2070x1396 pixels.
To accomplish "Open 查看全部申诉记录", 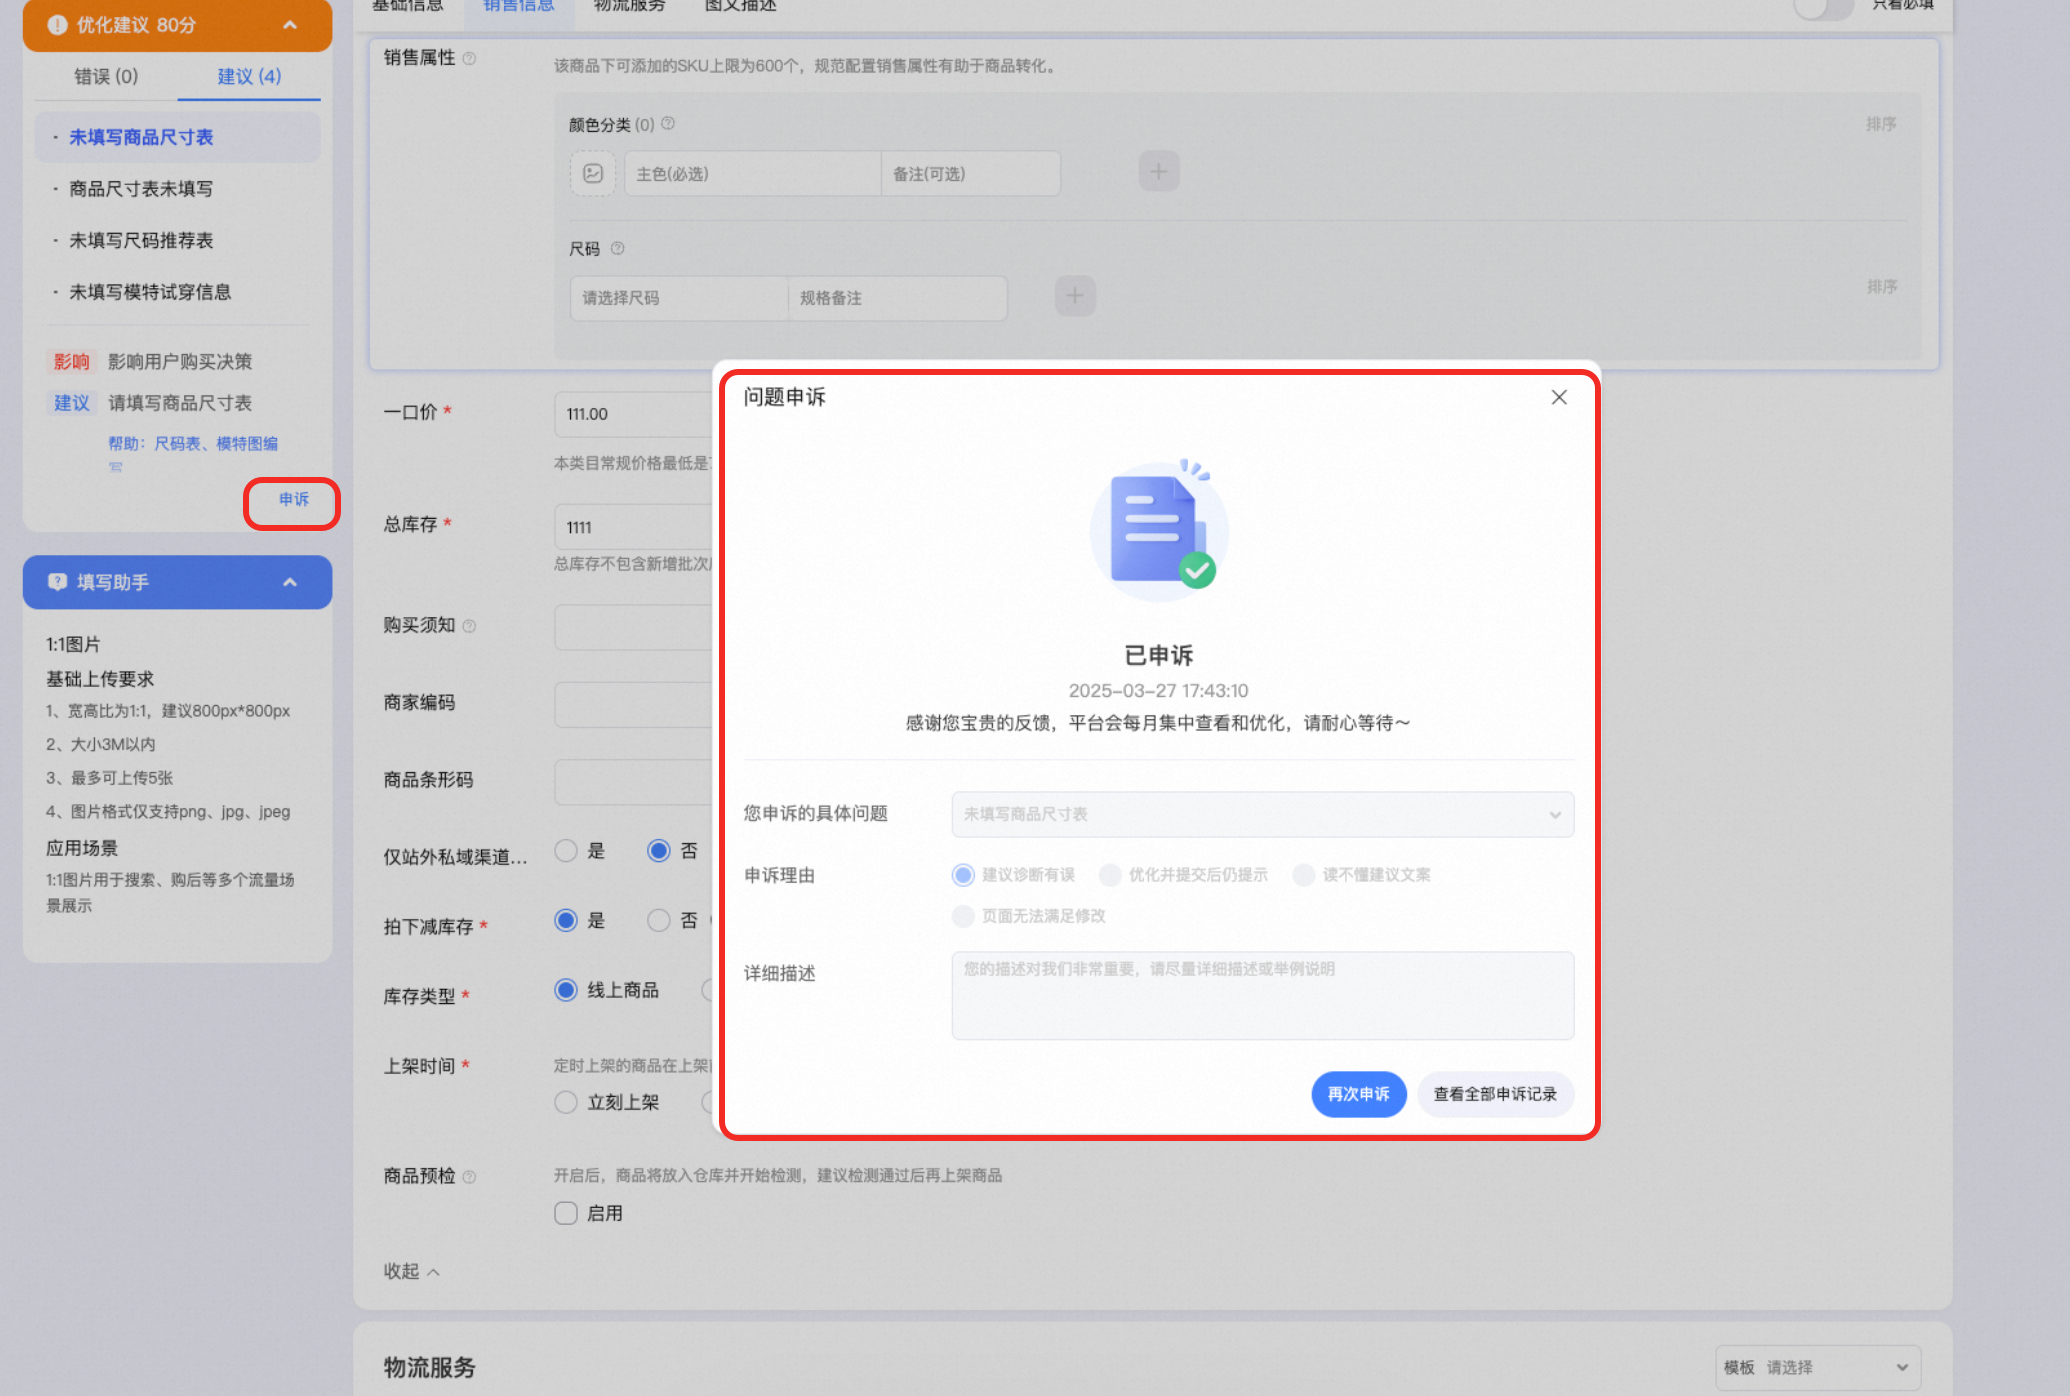I will point(1495,1094).
